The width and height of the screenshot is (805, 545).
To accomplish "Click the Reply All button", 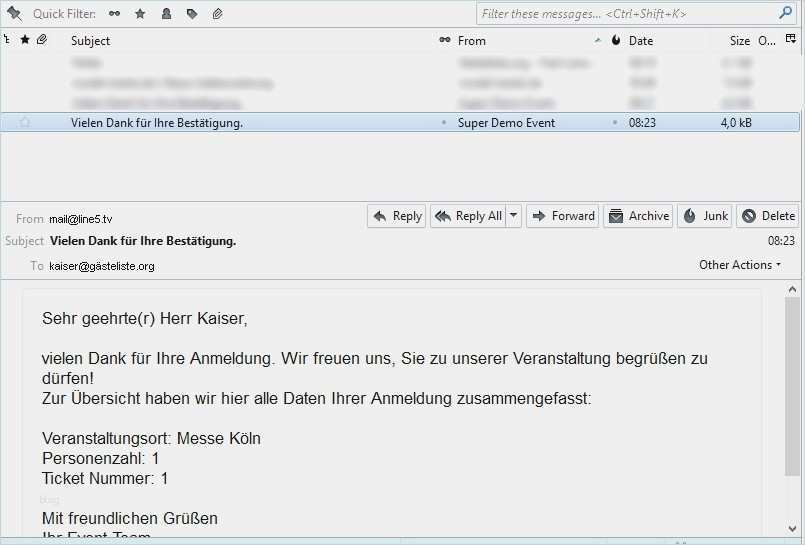I will point(468,216).
